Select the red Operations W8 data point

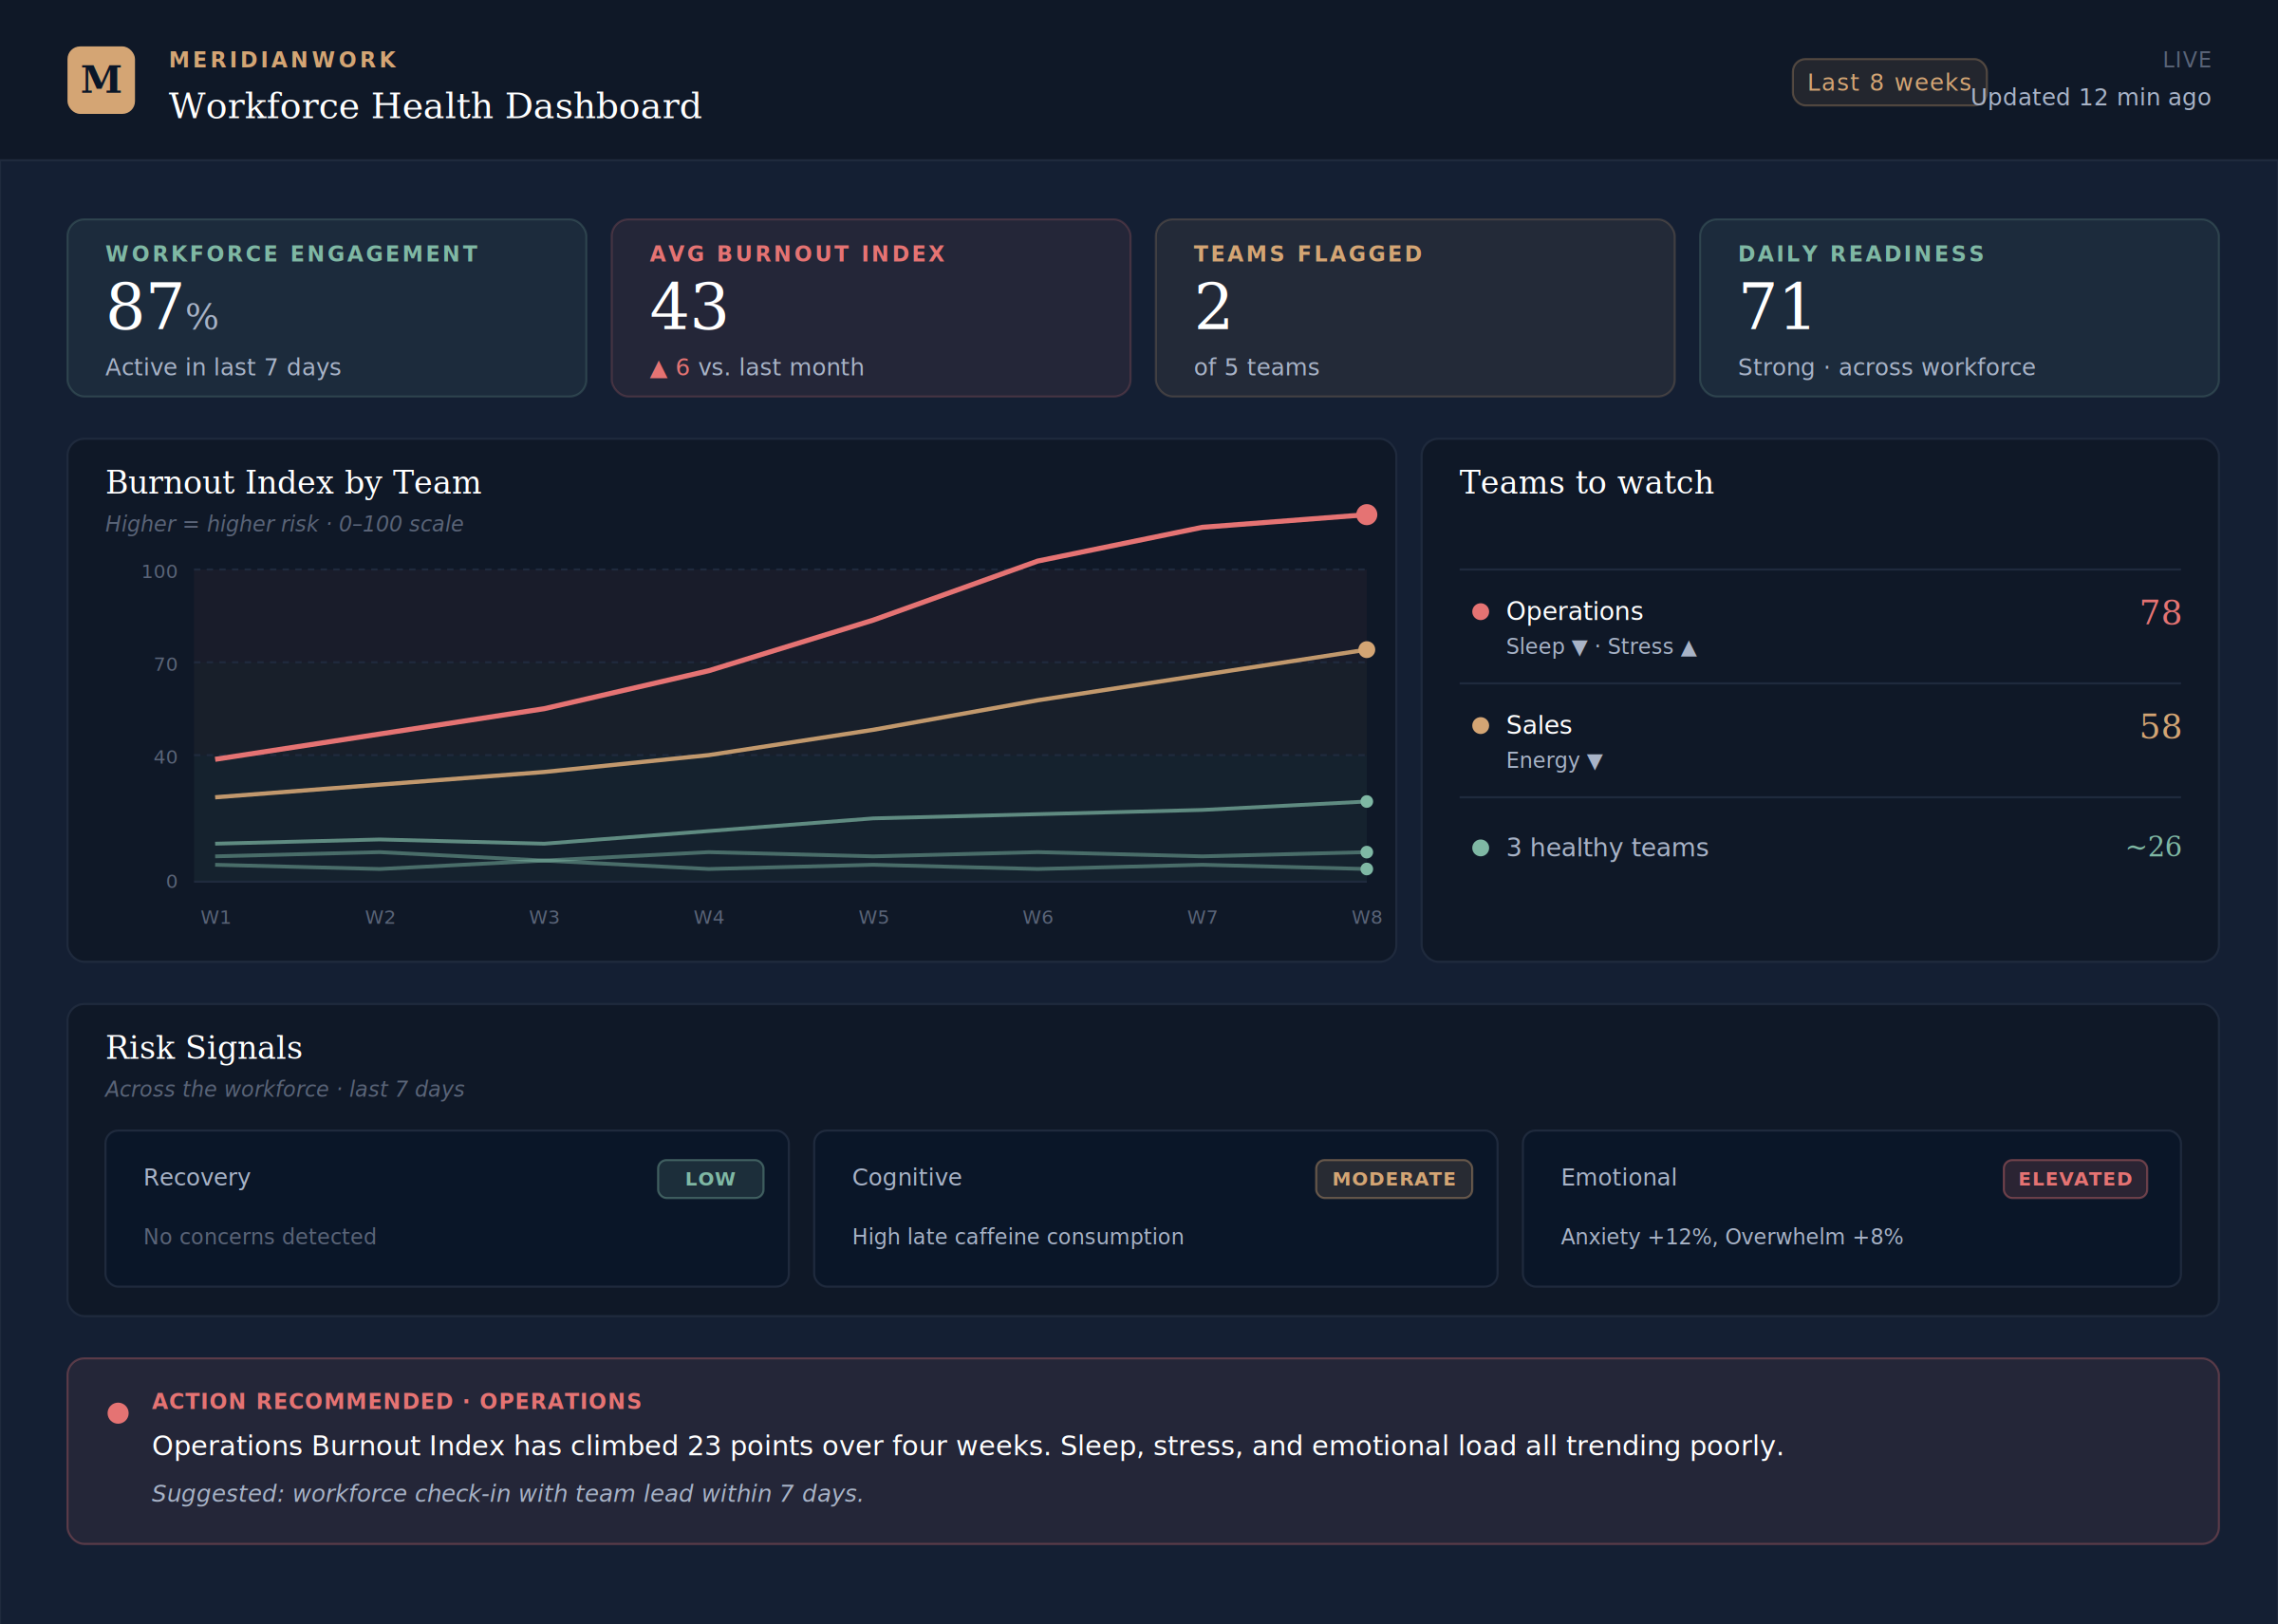[x=1367, y=515]
